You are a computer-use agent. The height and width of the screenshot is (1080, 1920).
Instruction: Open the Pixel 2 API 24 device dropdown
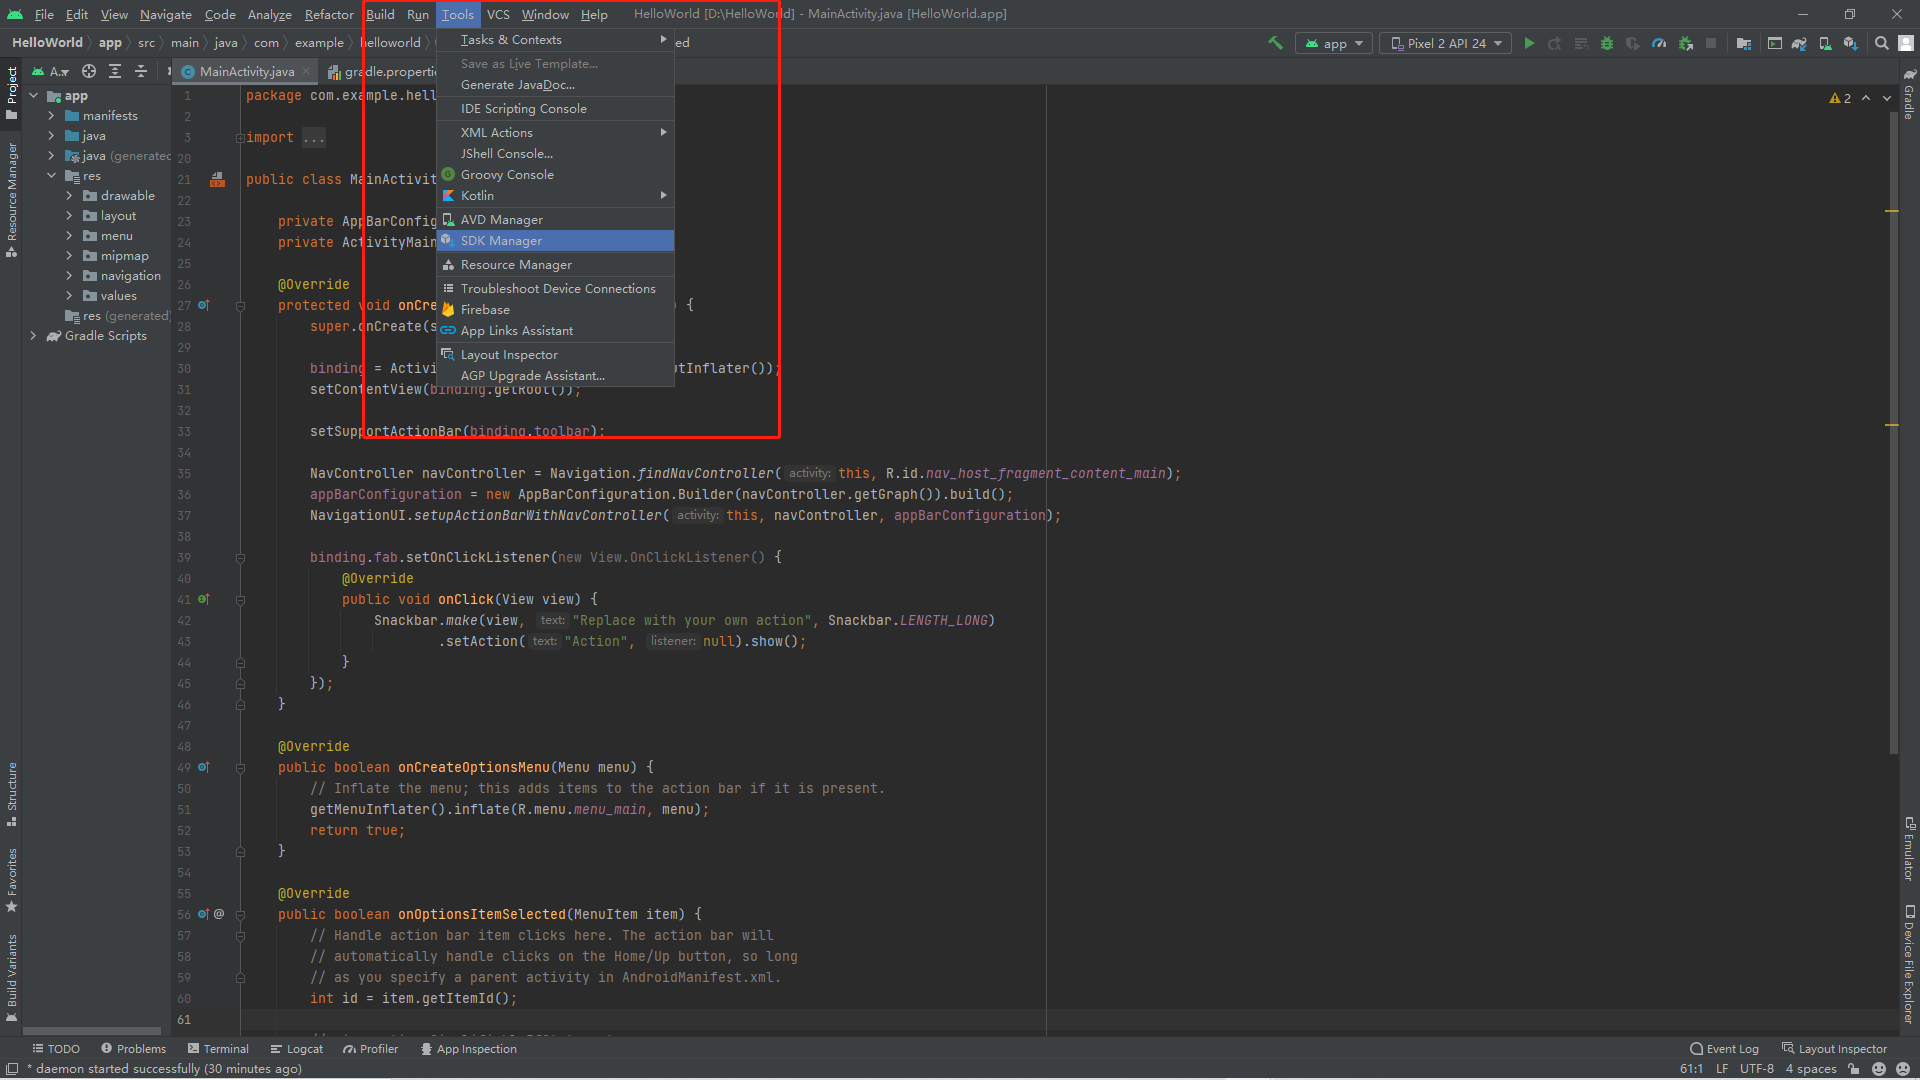1444,43
